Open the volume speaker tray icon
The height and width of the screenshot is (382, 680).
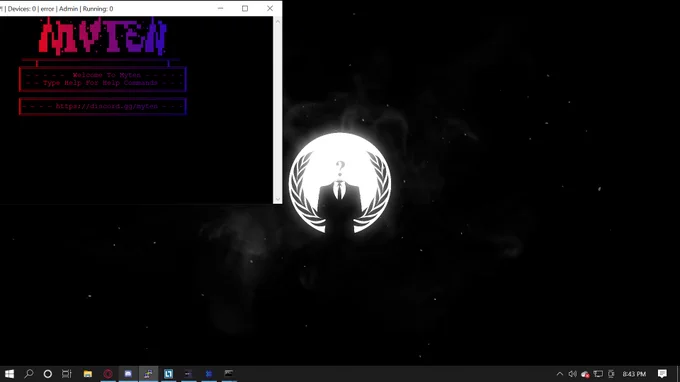(x=572, y=374)
